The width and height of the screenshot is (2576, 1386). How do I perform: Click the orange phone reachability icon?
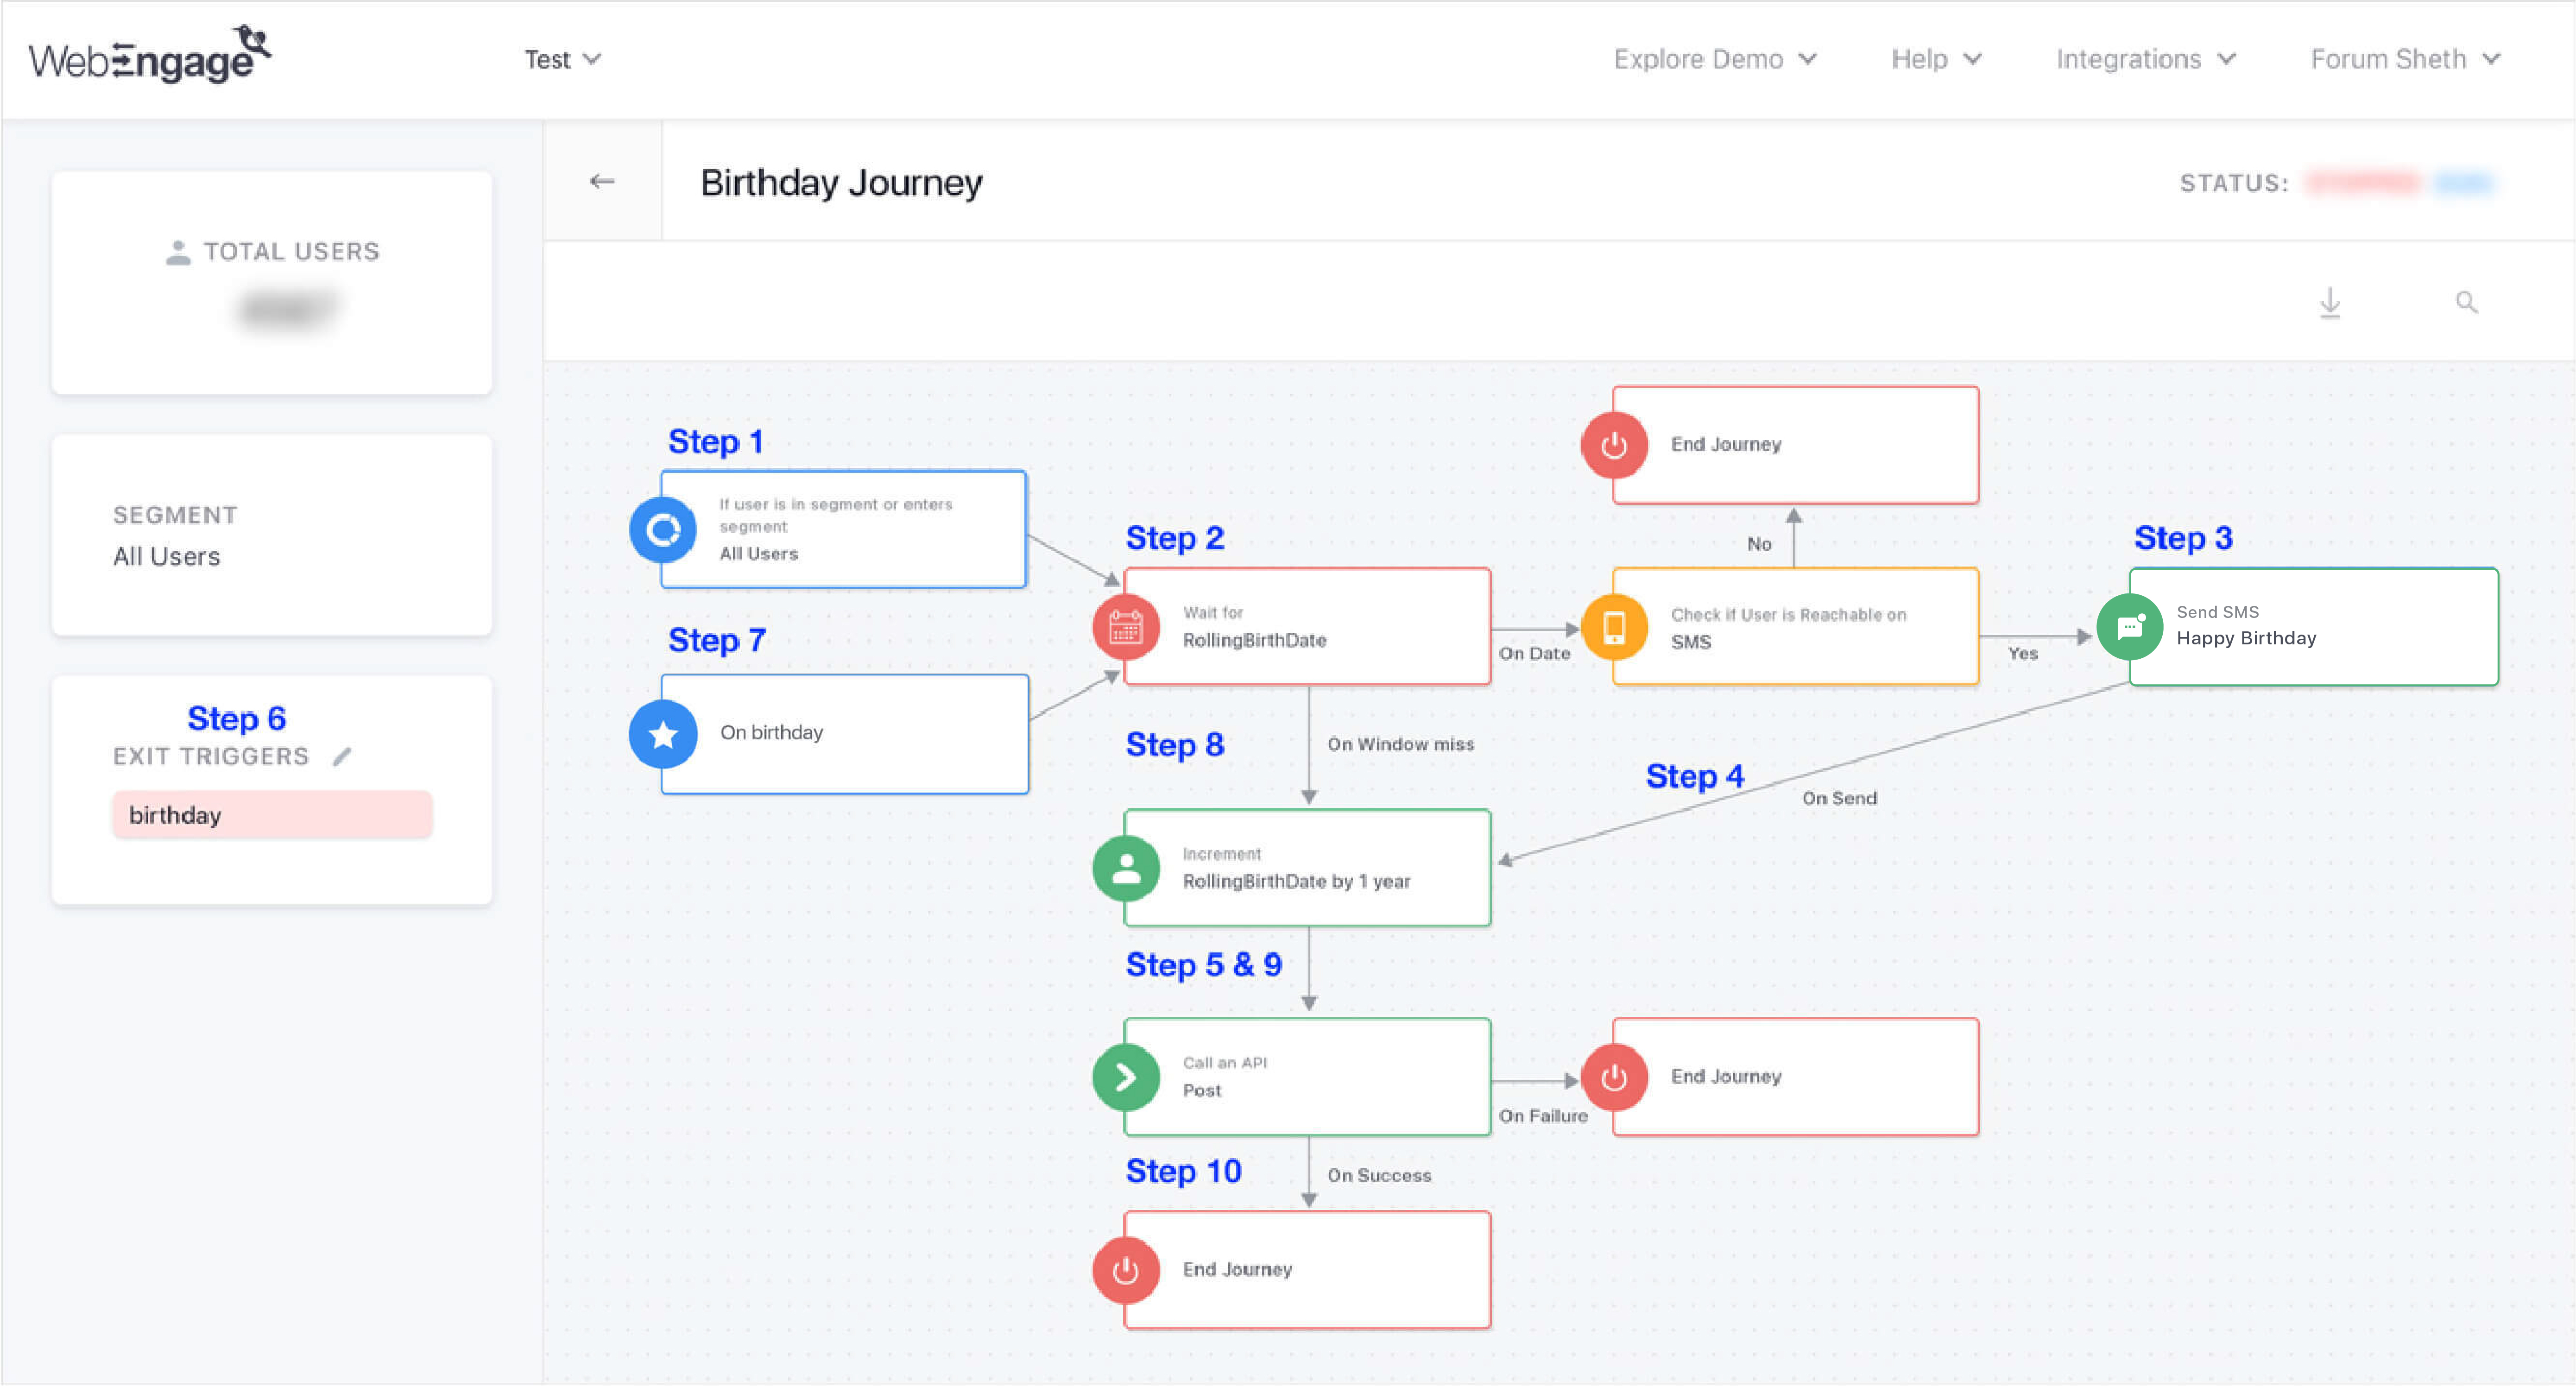1614,628
